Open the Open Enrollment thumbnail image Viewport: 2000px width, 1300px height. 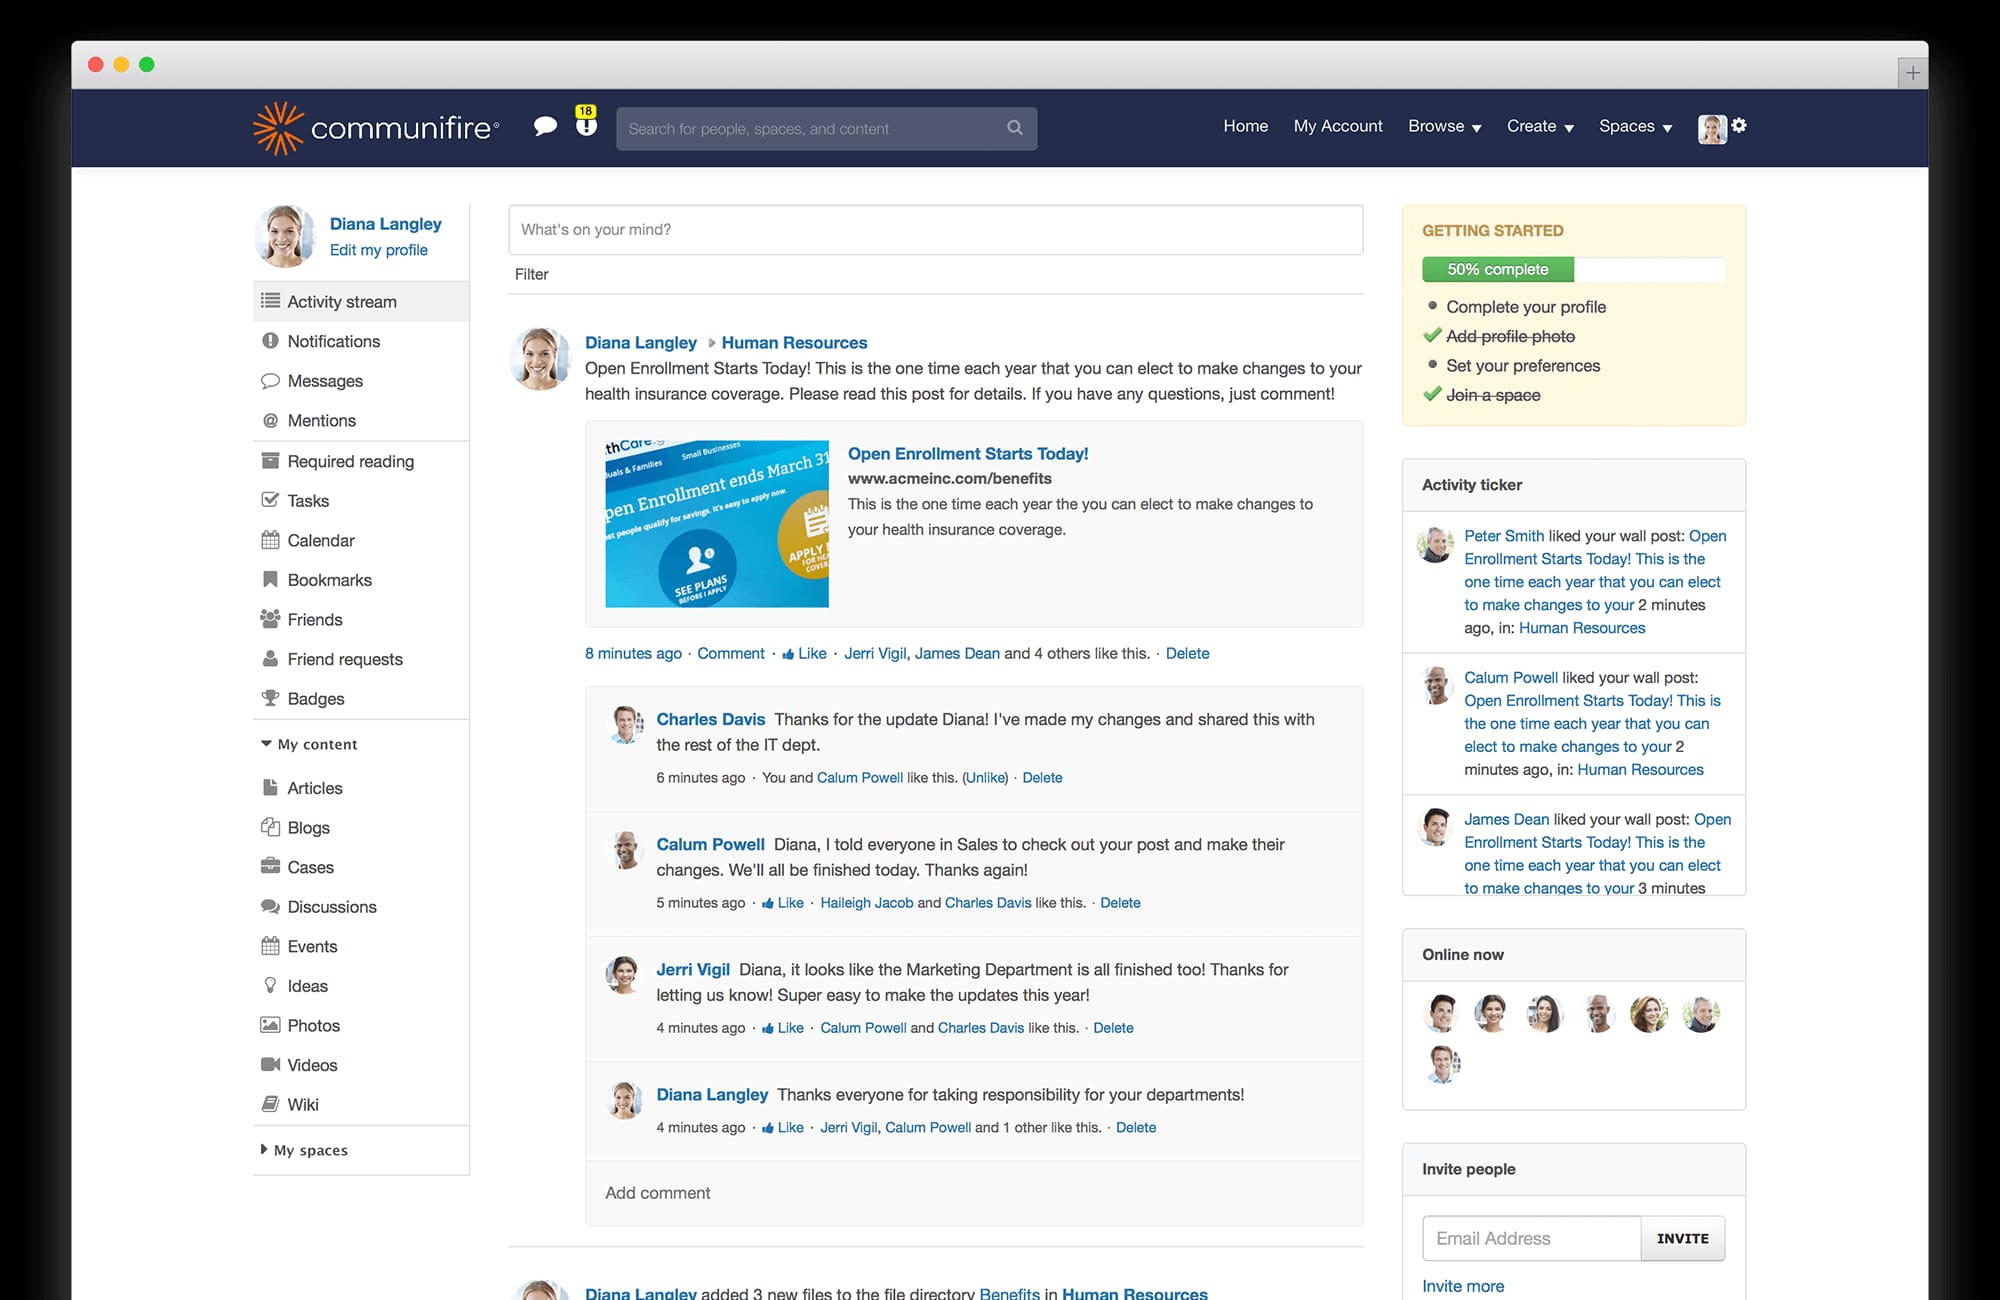coord(717,523)
